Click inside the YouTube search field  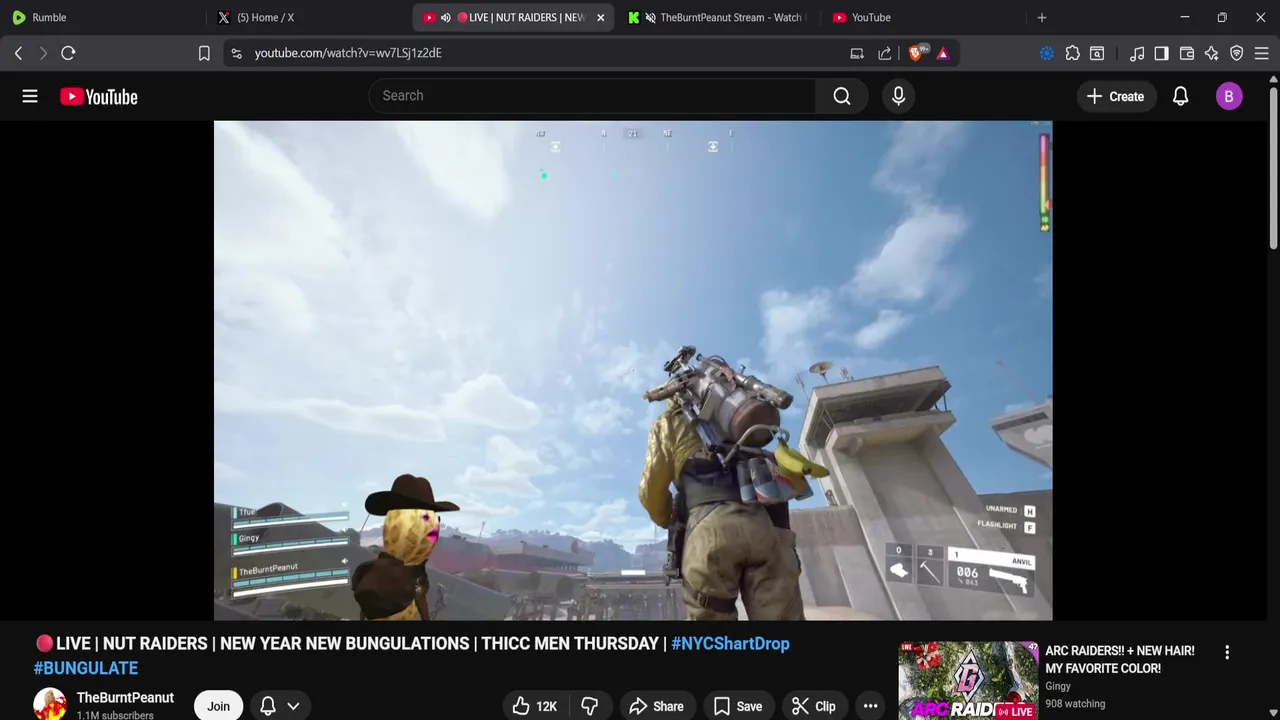(592, 96)
